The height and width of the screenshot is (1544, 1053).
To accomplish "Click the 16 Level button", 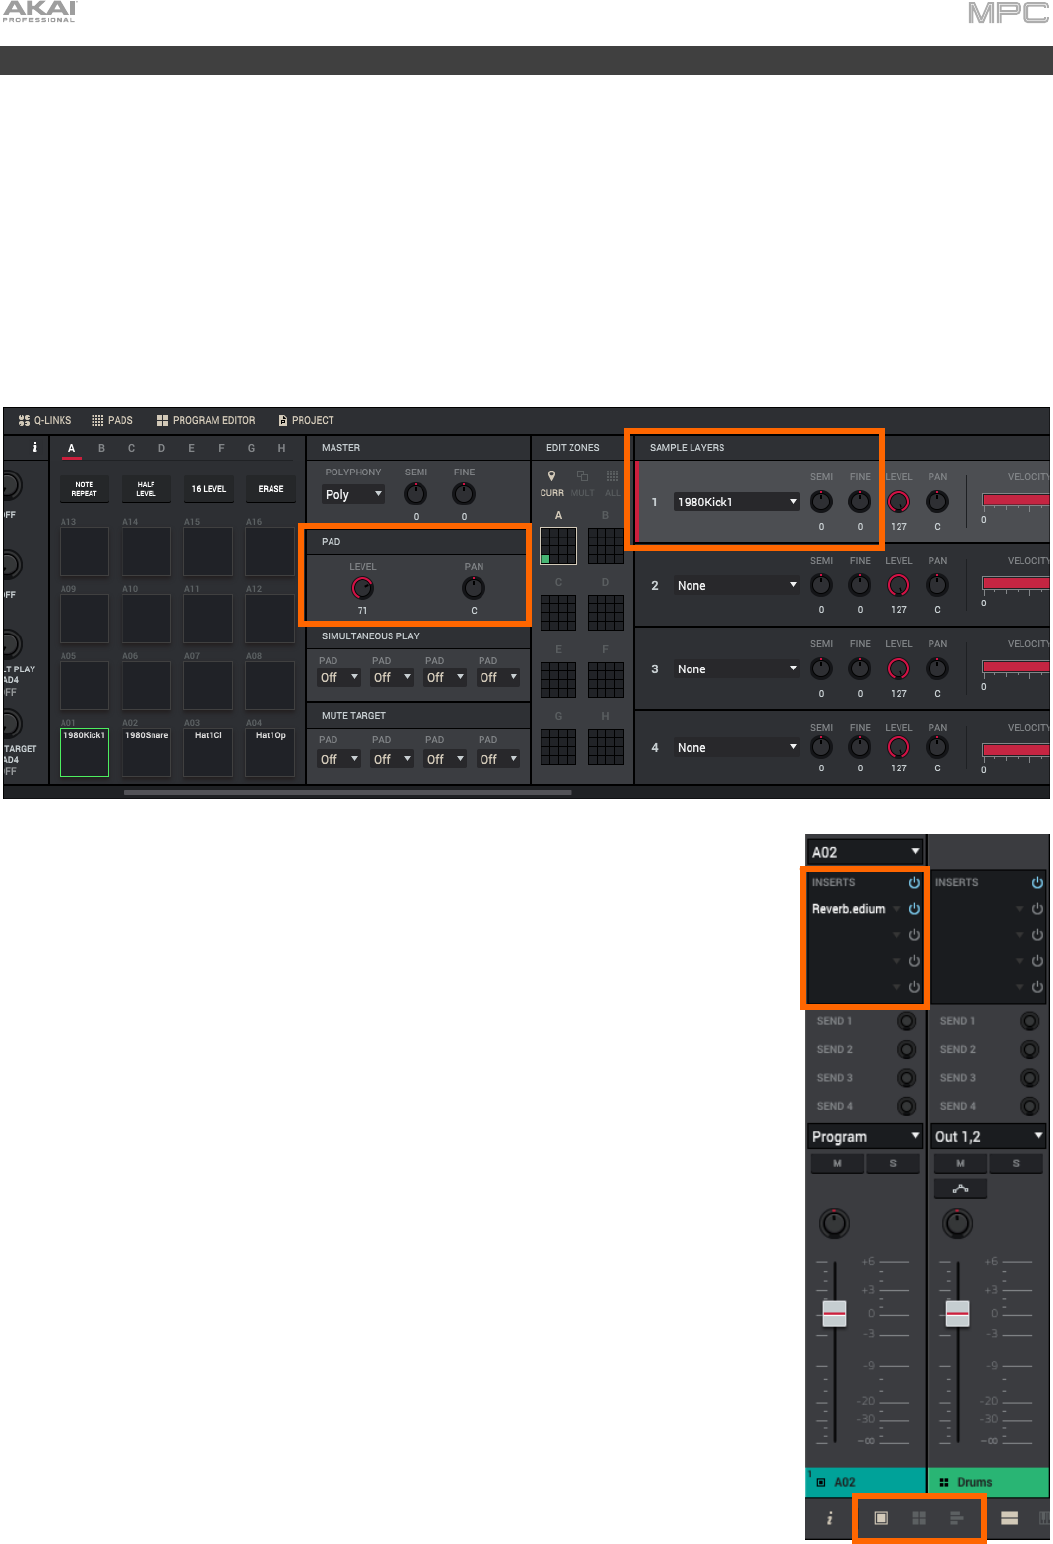I will (208, 489).
